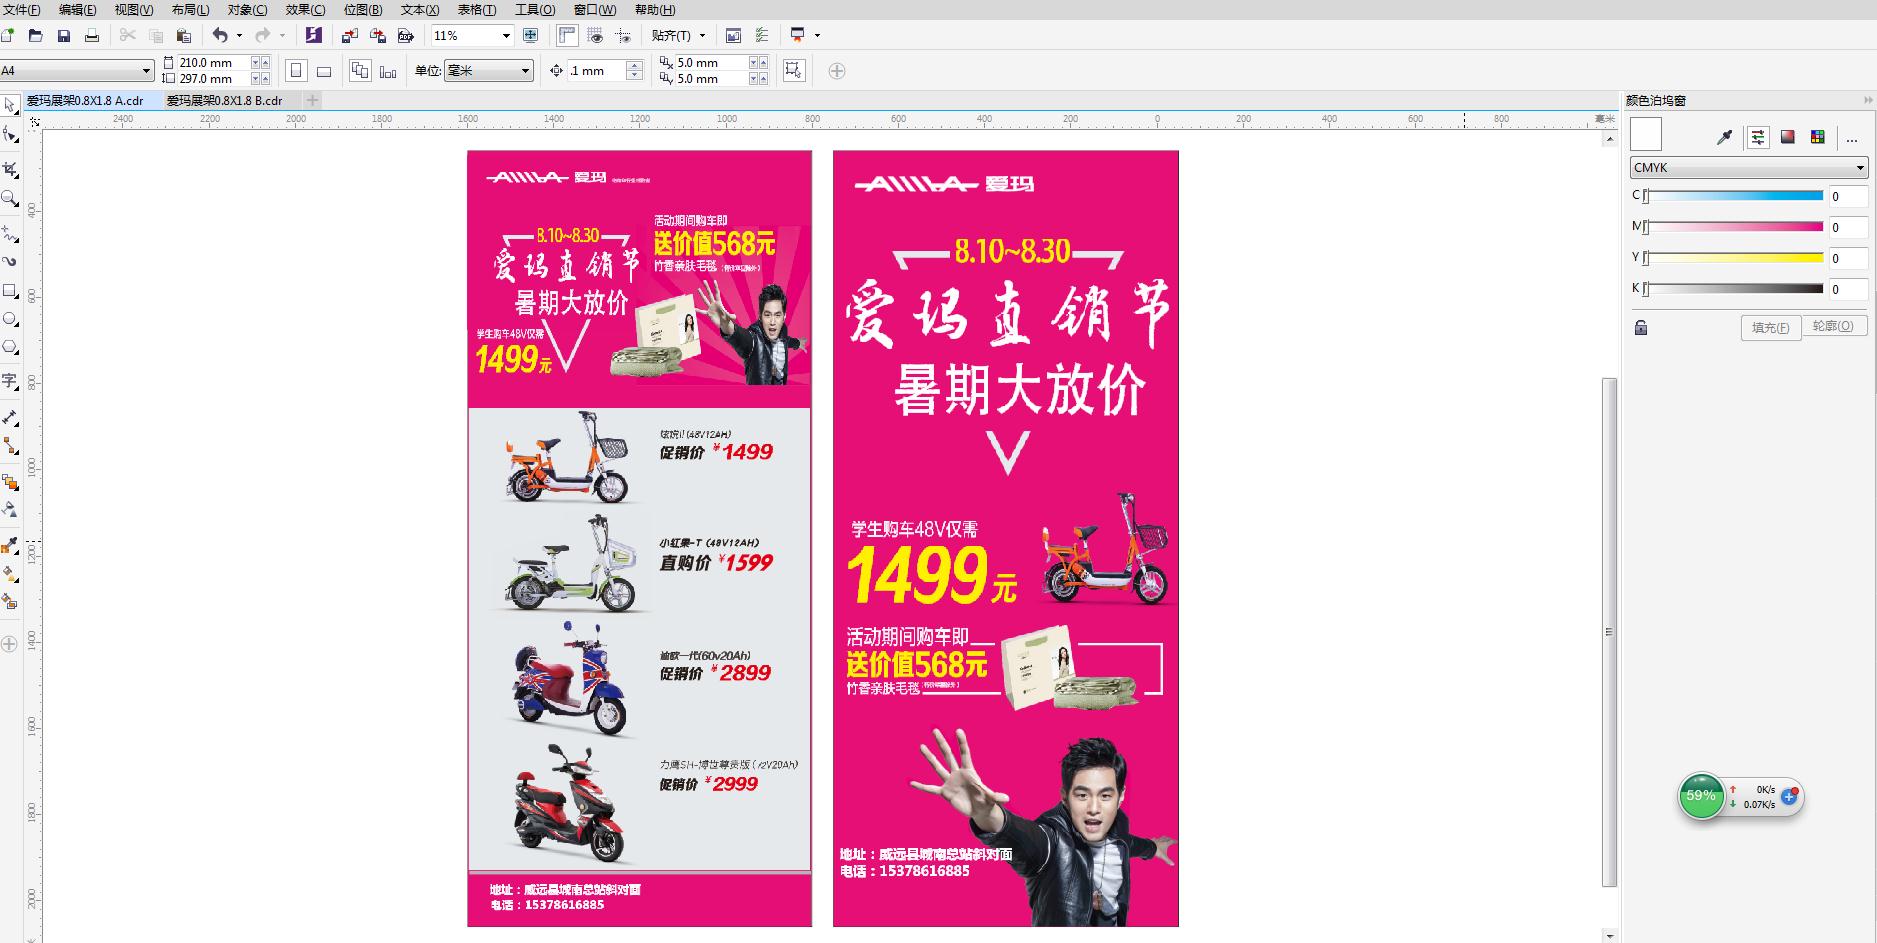Switch to 爱玛展架0.8X1.8 B.cdr tab
Viewport: 1877px width, 943px height.
click(225, 100)
